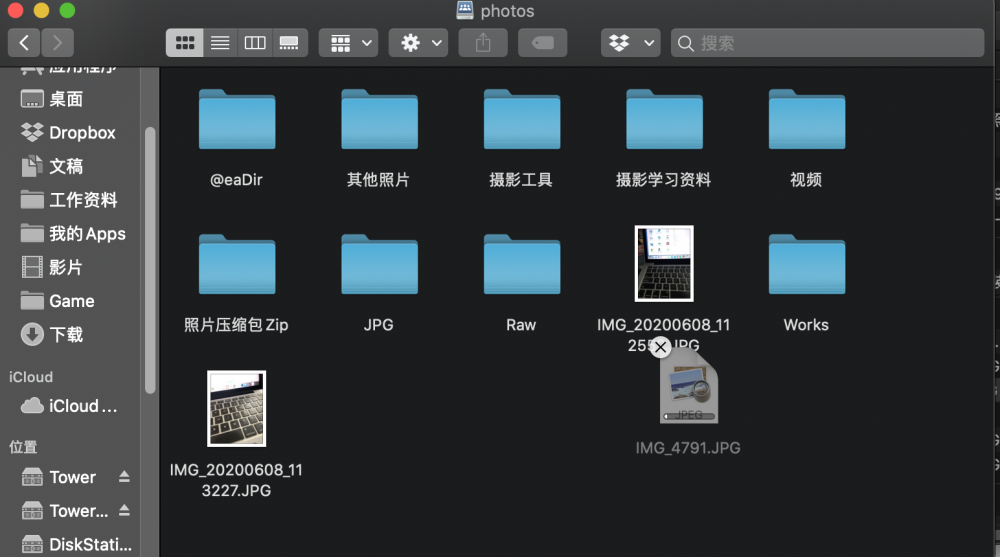Open the gear action menu
The width and height of the screenshot is (1000, 557).
418,43
